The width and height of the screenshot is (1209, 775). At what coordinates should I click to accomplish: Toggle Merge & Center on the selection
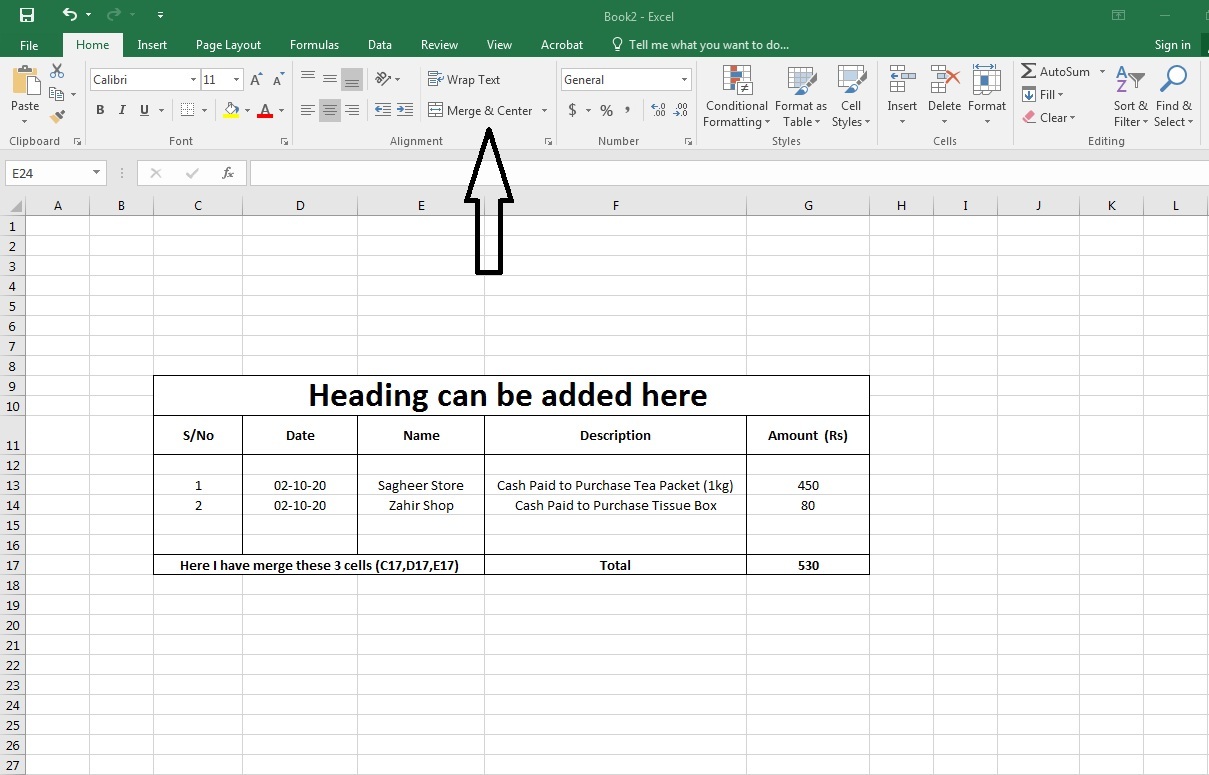(480, 110)
